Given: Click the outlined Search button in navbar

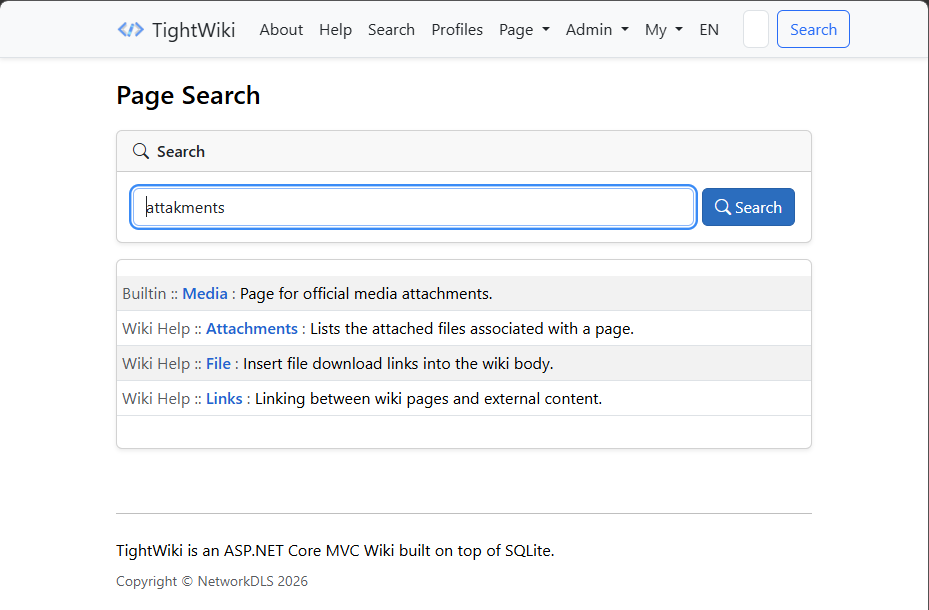Looking at the screenshot, I should click(x=813, y=29).
